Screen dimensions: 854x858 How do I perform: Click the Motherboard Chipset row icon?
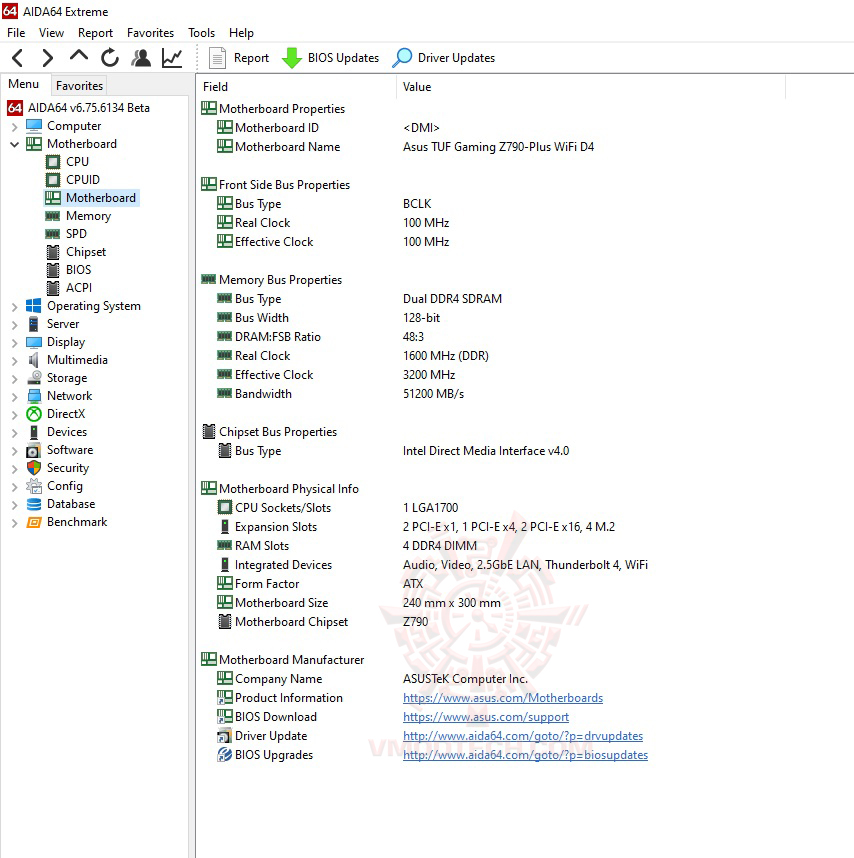coord(224,622)
